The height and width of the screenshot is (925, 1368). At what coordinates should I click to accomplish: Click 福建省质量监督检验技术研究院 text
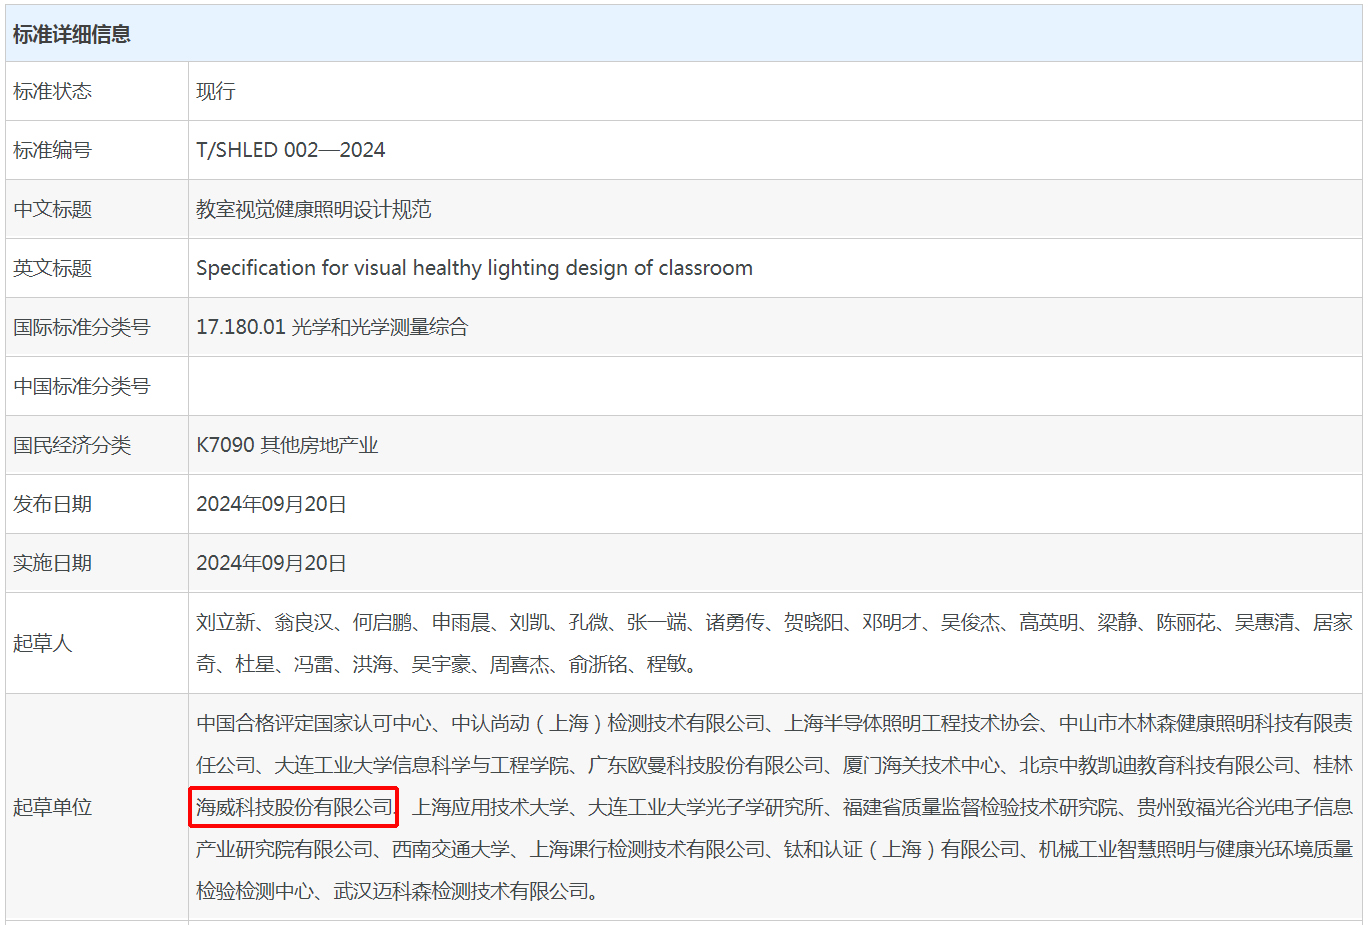coord(980,807)
